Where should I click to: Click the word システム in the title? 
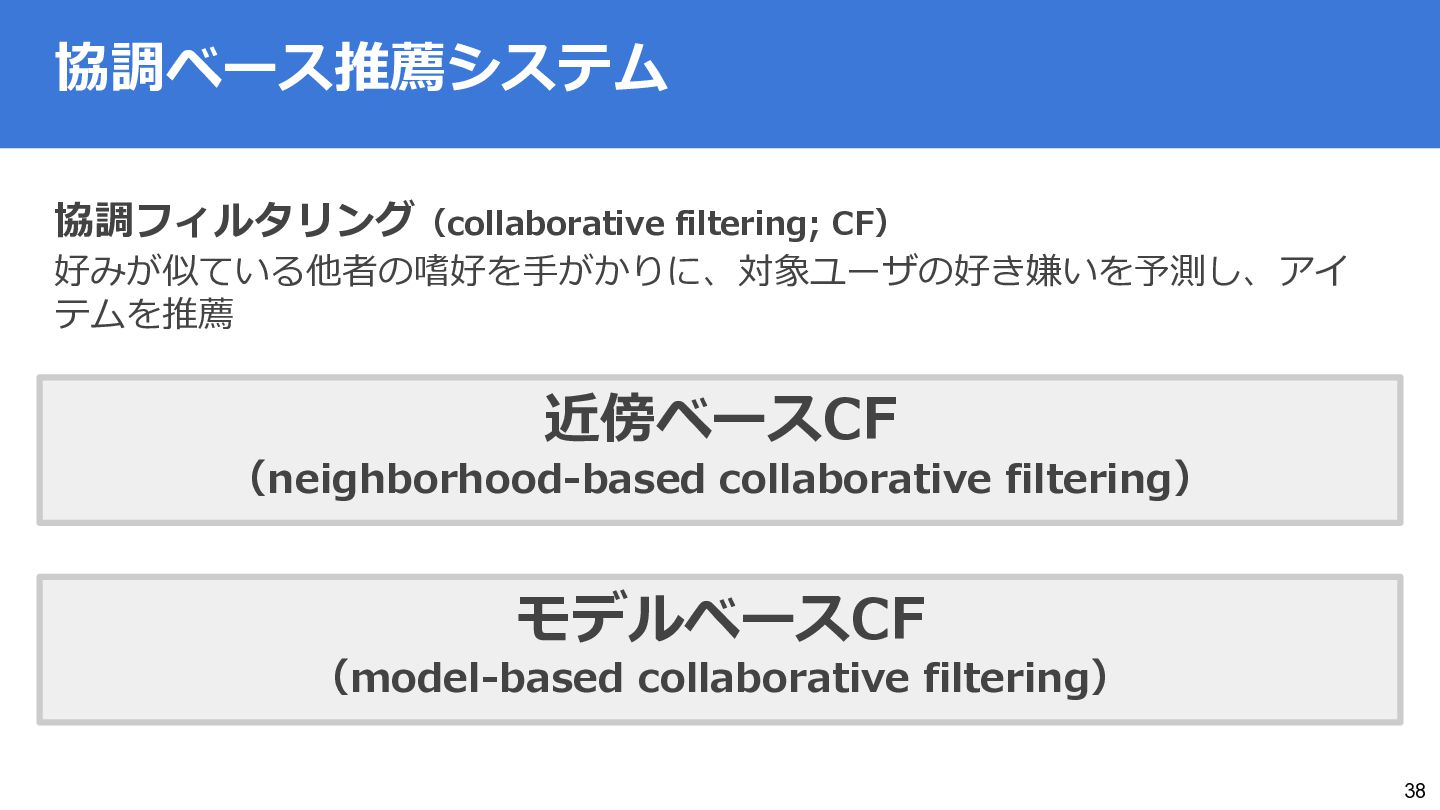(556, 69)
